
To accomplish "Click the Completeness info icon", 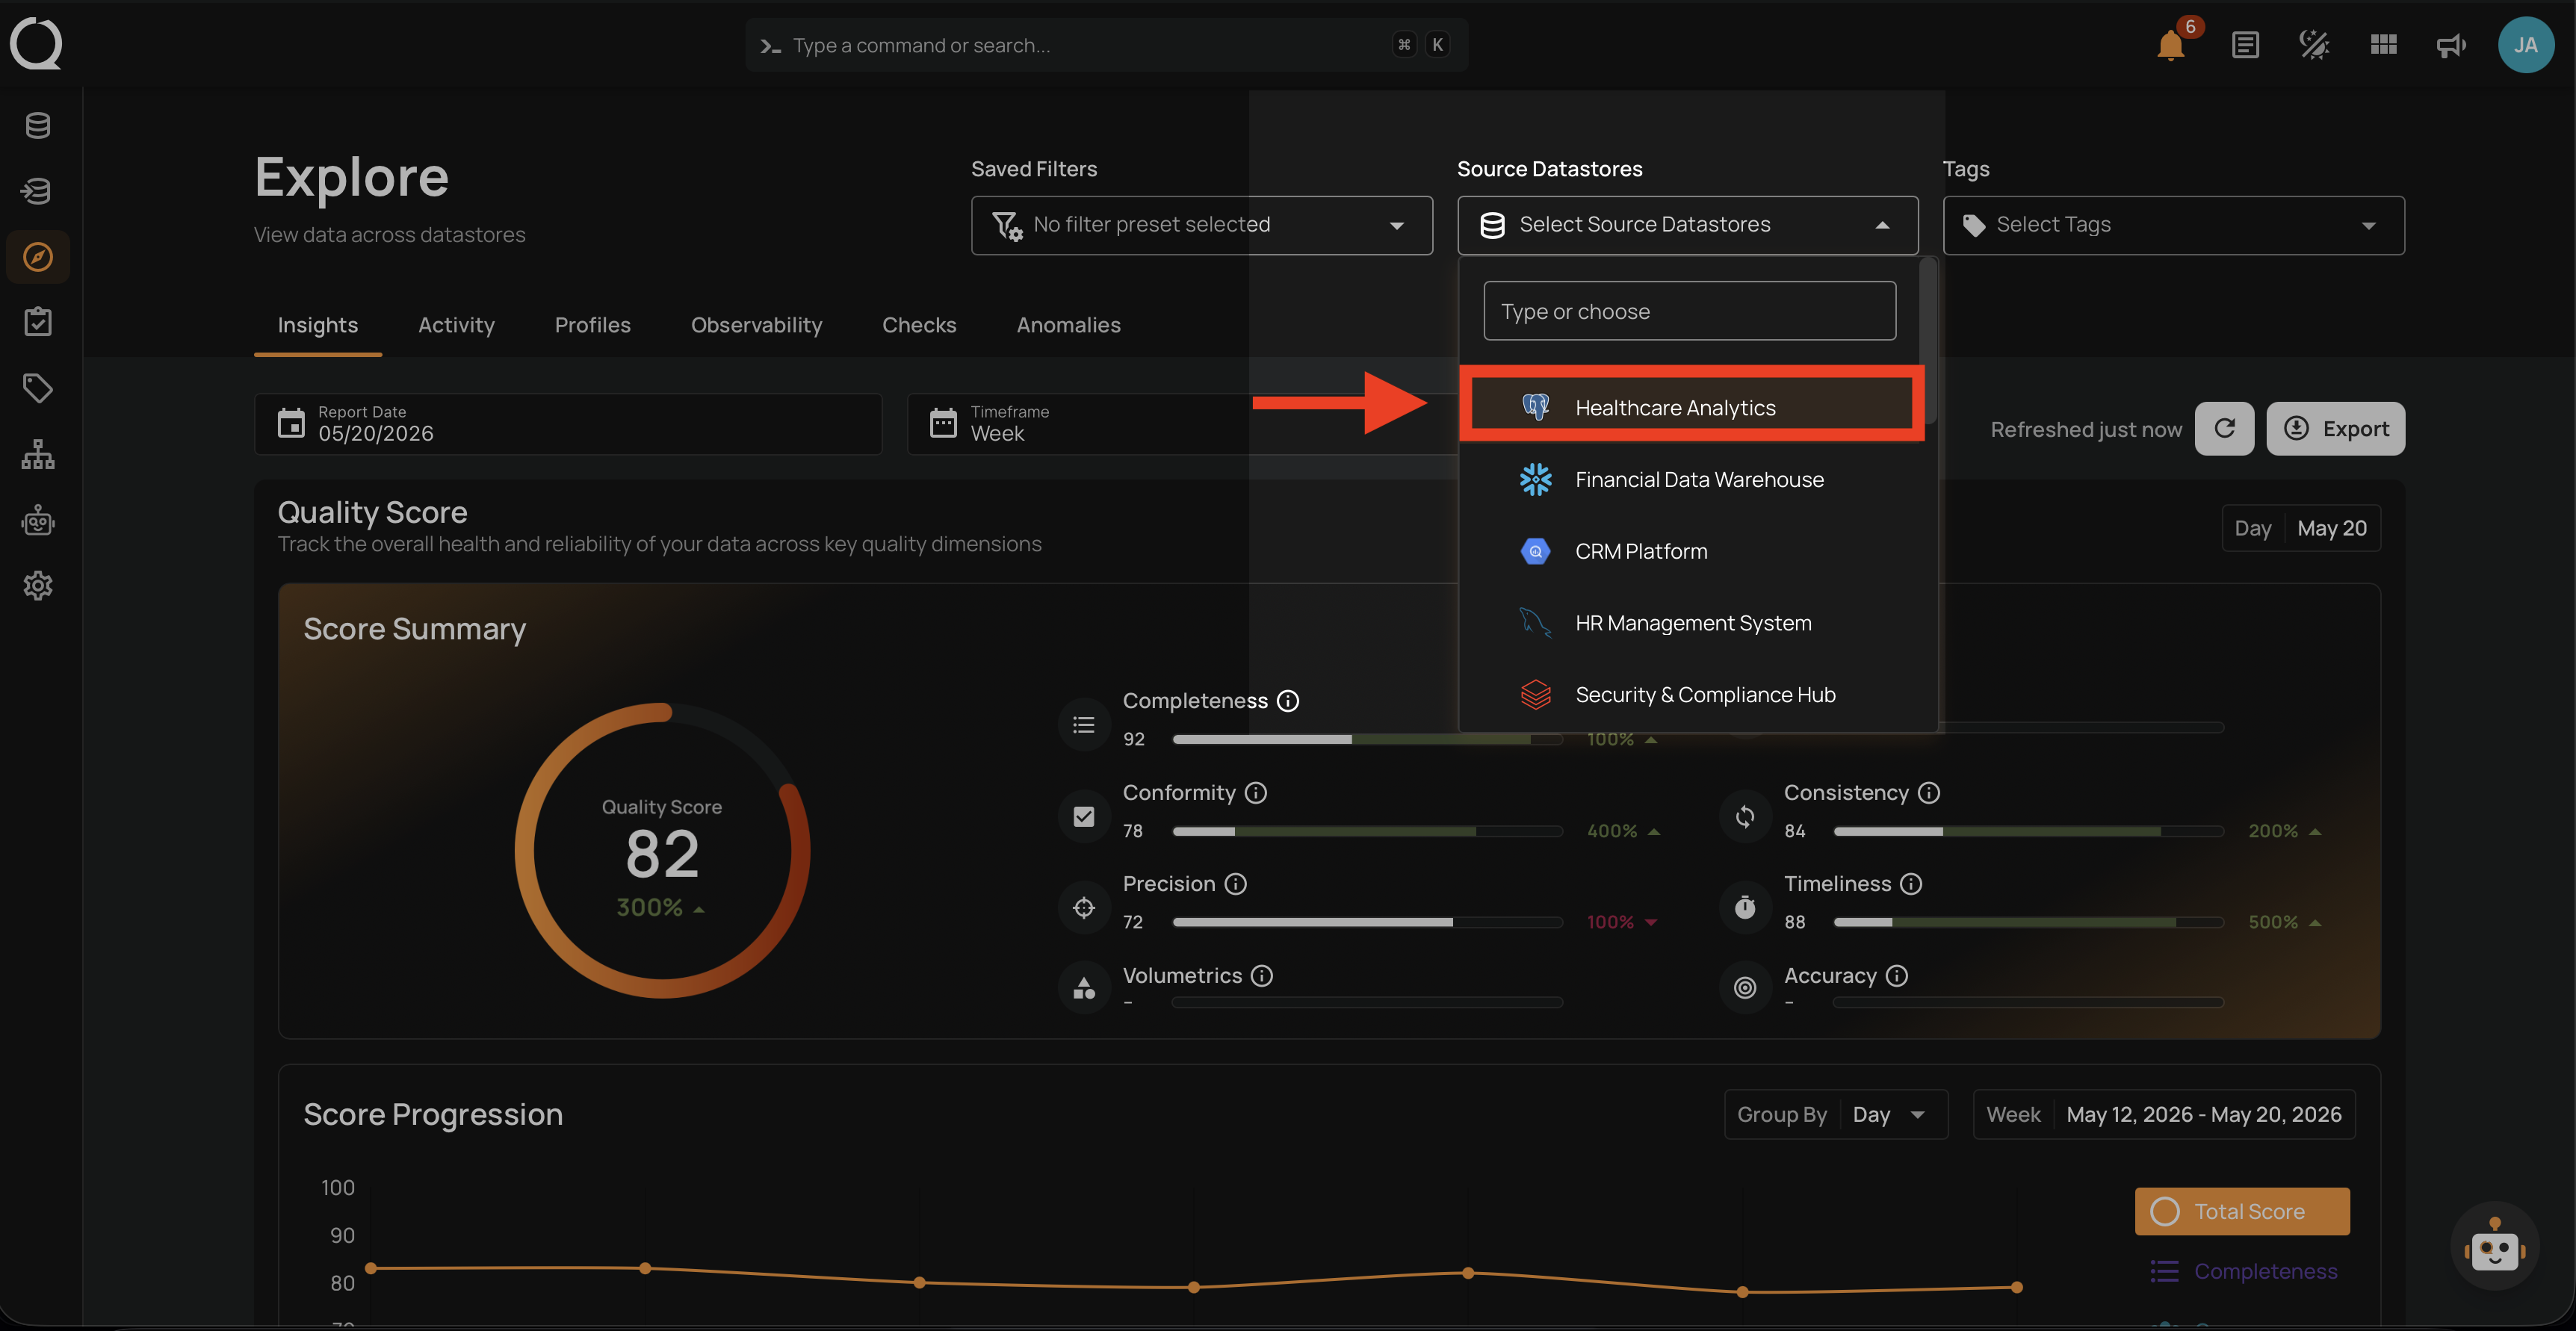I will tap(1288, 701).
